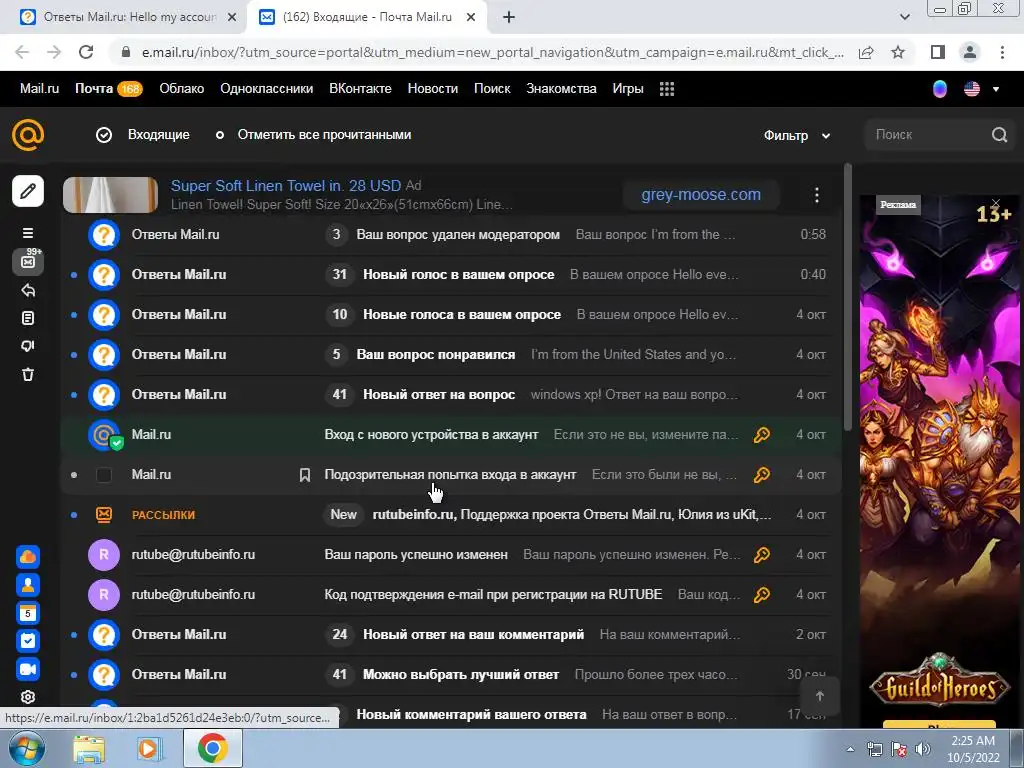This screenshot has width=1024, height=768.
Task: Open the tasks checkmark icon in the sidebar
Action: (28, 641)
